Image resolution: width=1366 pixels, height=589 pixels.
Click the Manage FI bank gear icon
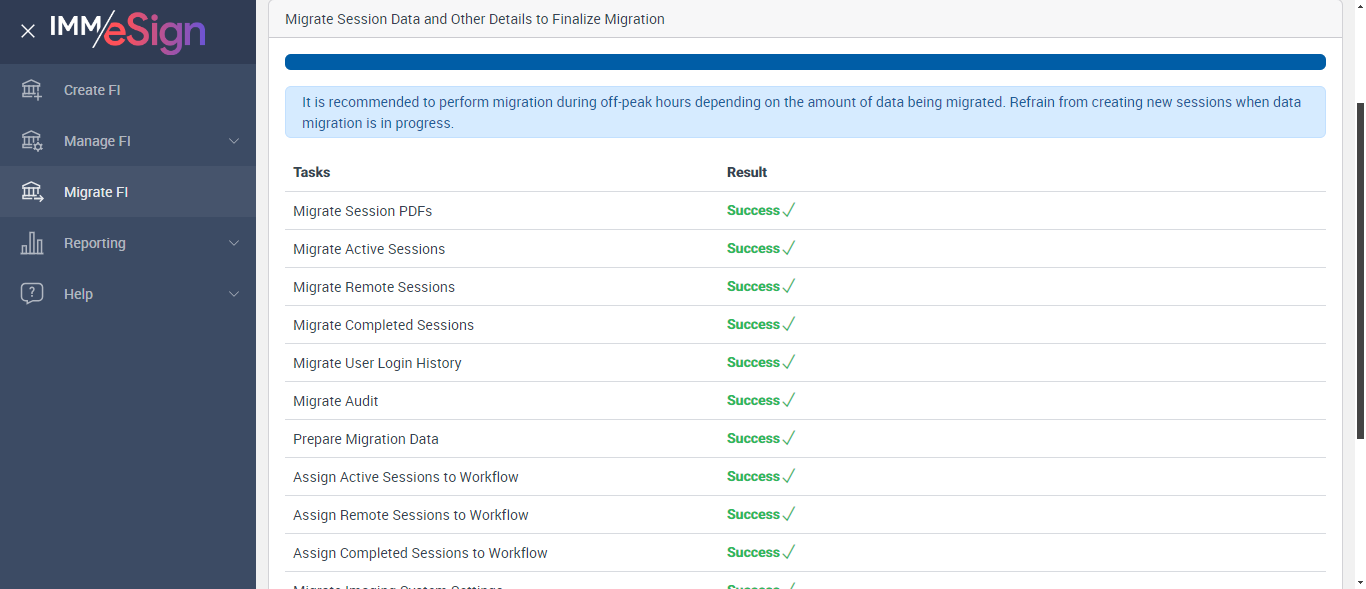(x=32, y=141)
